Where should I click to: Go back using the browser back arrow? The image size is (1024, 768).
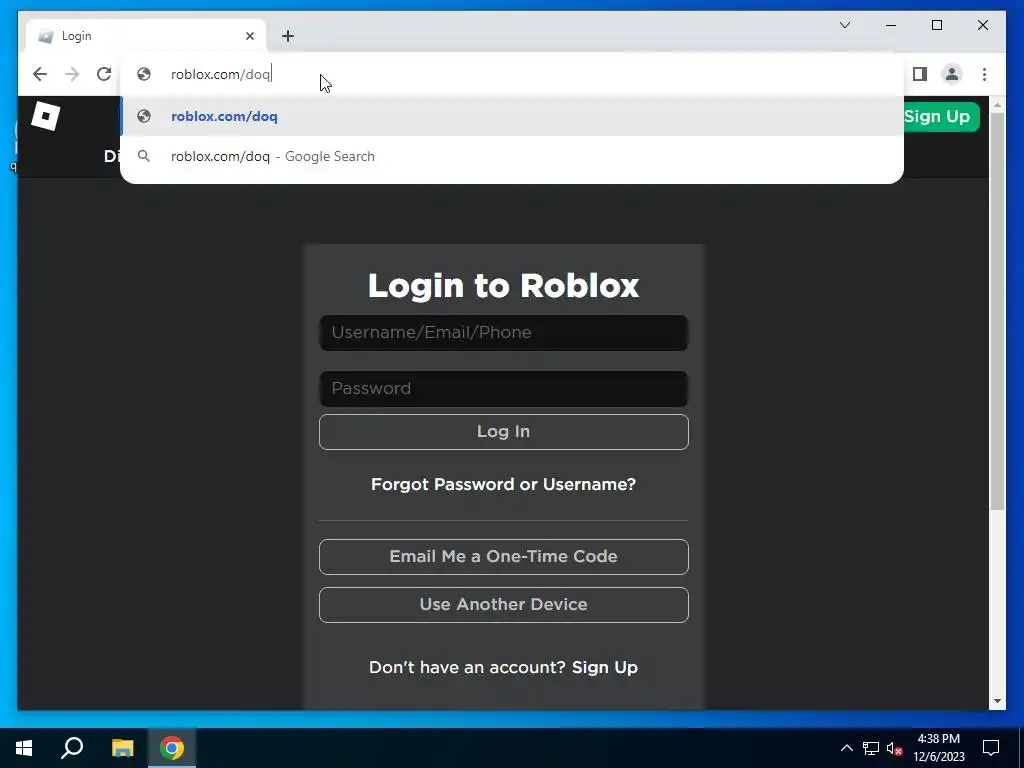click(x=40, y=74)
